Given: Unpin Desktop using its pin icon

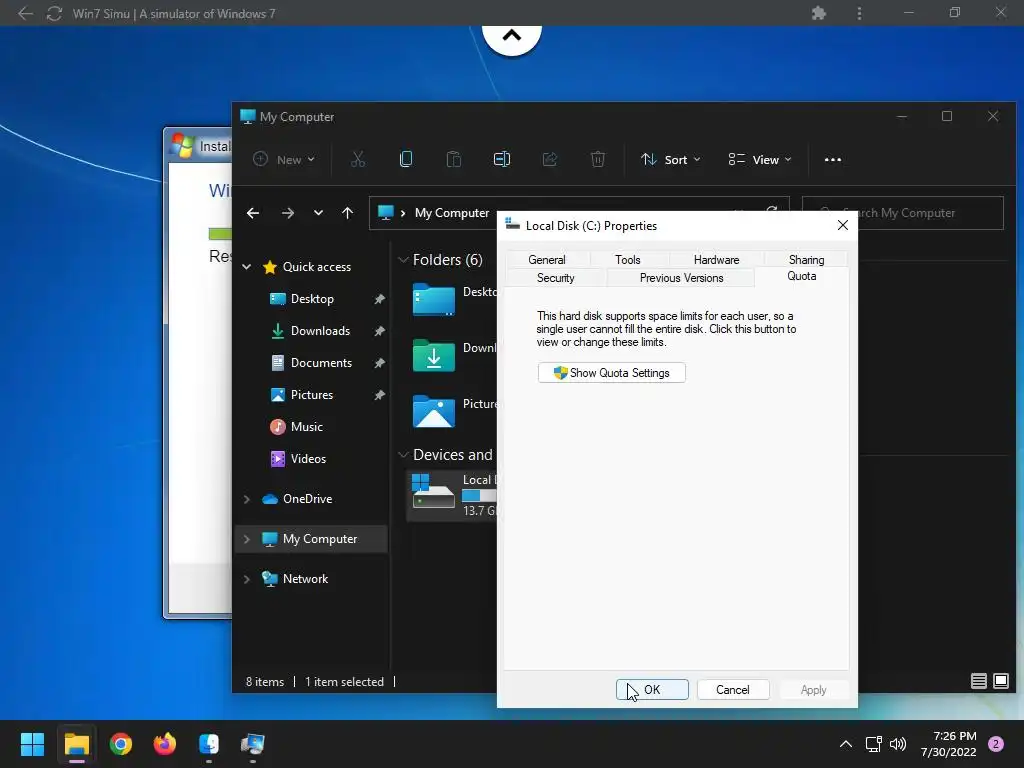Looking at the screenshot, I should pos(379,299).
